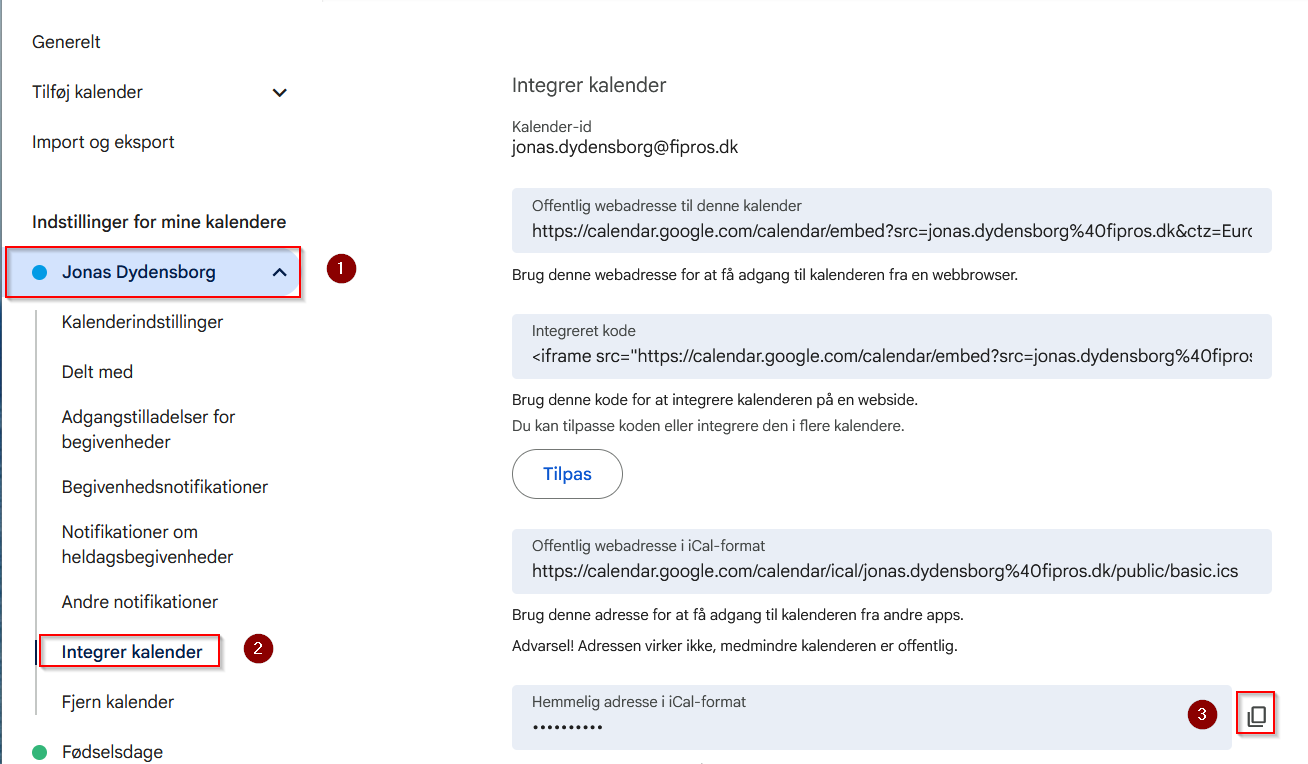Collapse the Jonas Dydensborg calendar section
Viewport: 1308px width, 764px height.
[x=280, y=272]
